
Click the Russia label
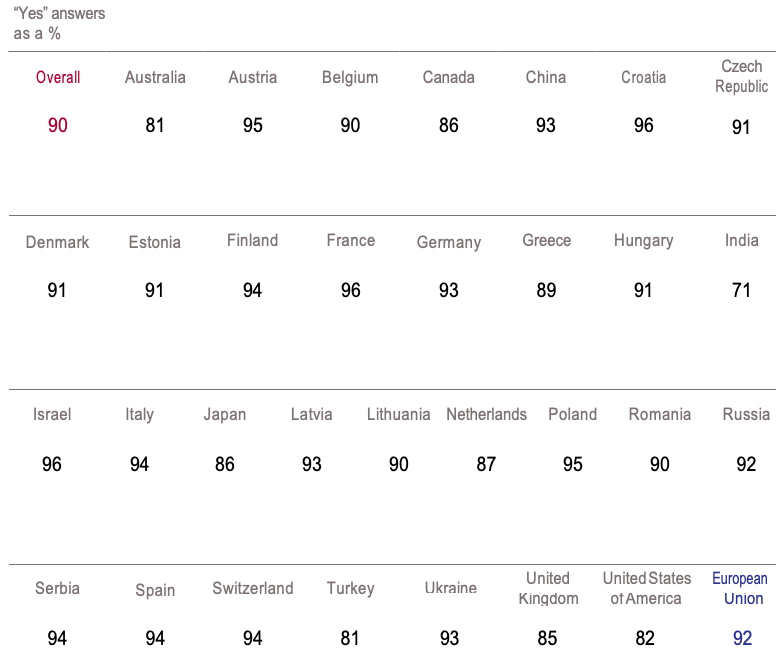746,414
